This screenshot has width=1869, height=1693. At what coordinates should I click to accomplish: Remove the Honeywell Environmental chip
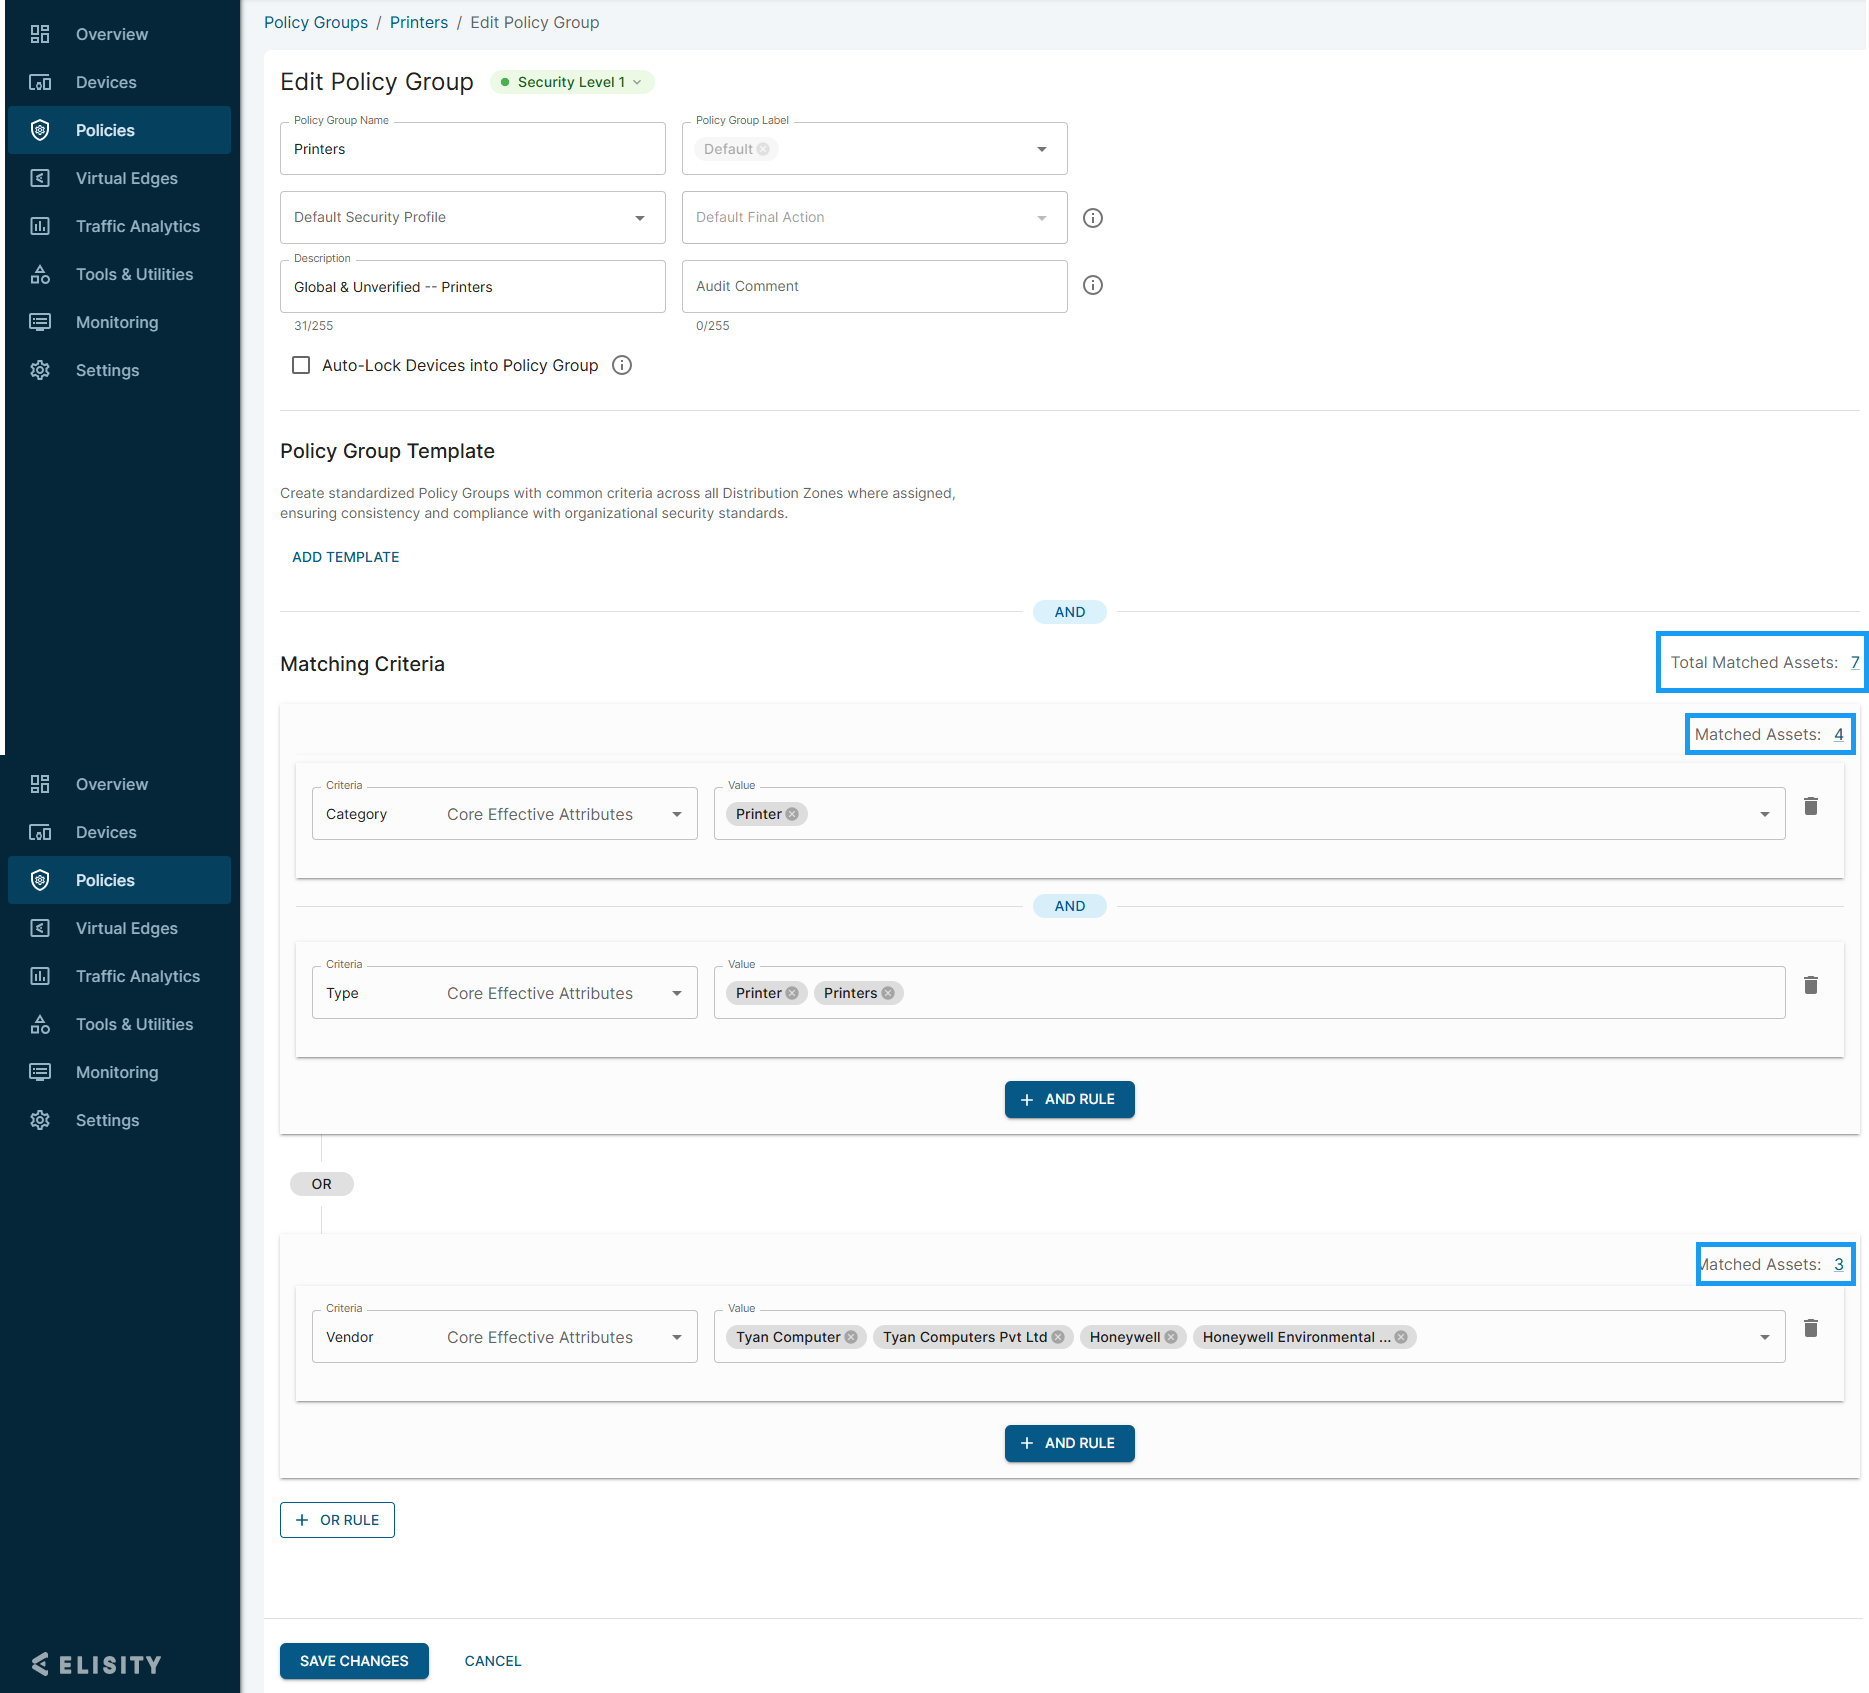tap(1401, 1337)
